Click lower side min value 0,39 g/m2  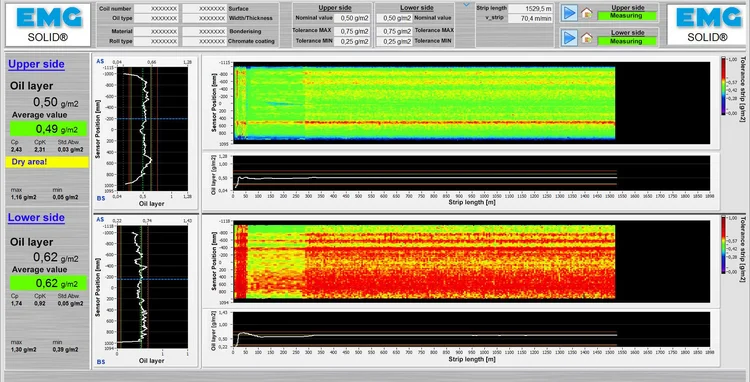(66, 349)
